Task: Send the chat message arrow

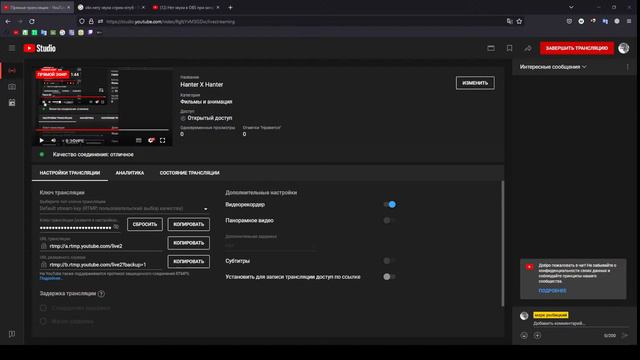Action: click(624, 336)
